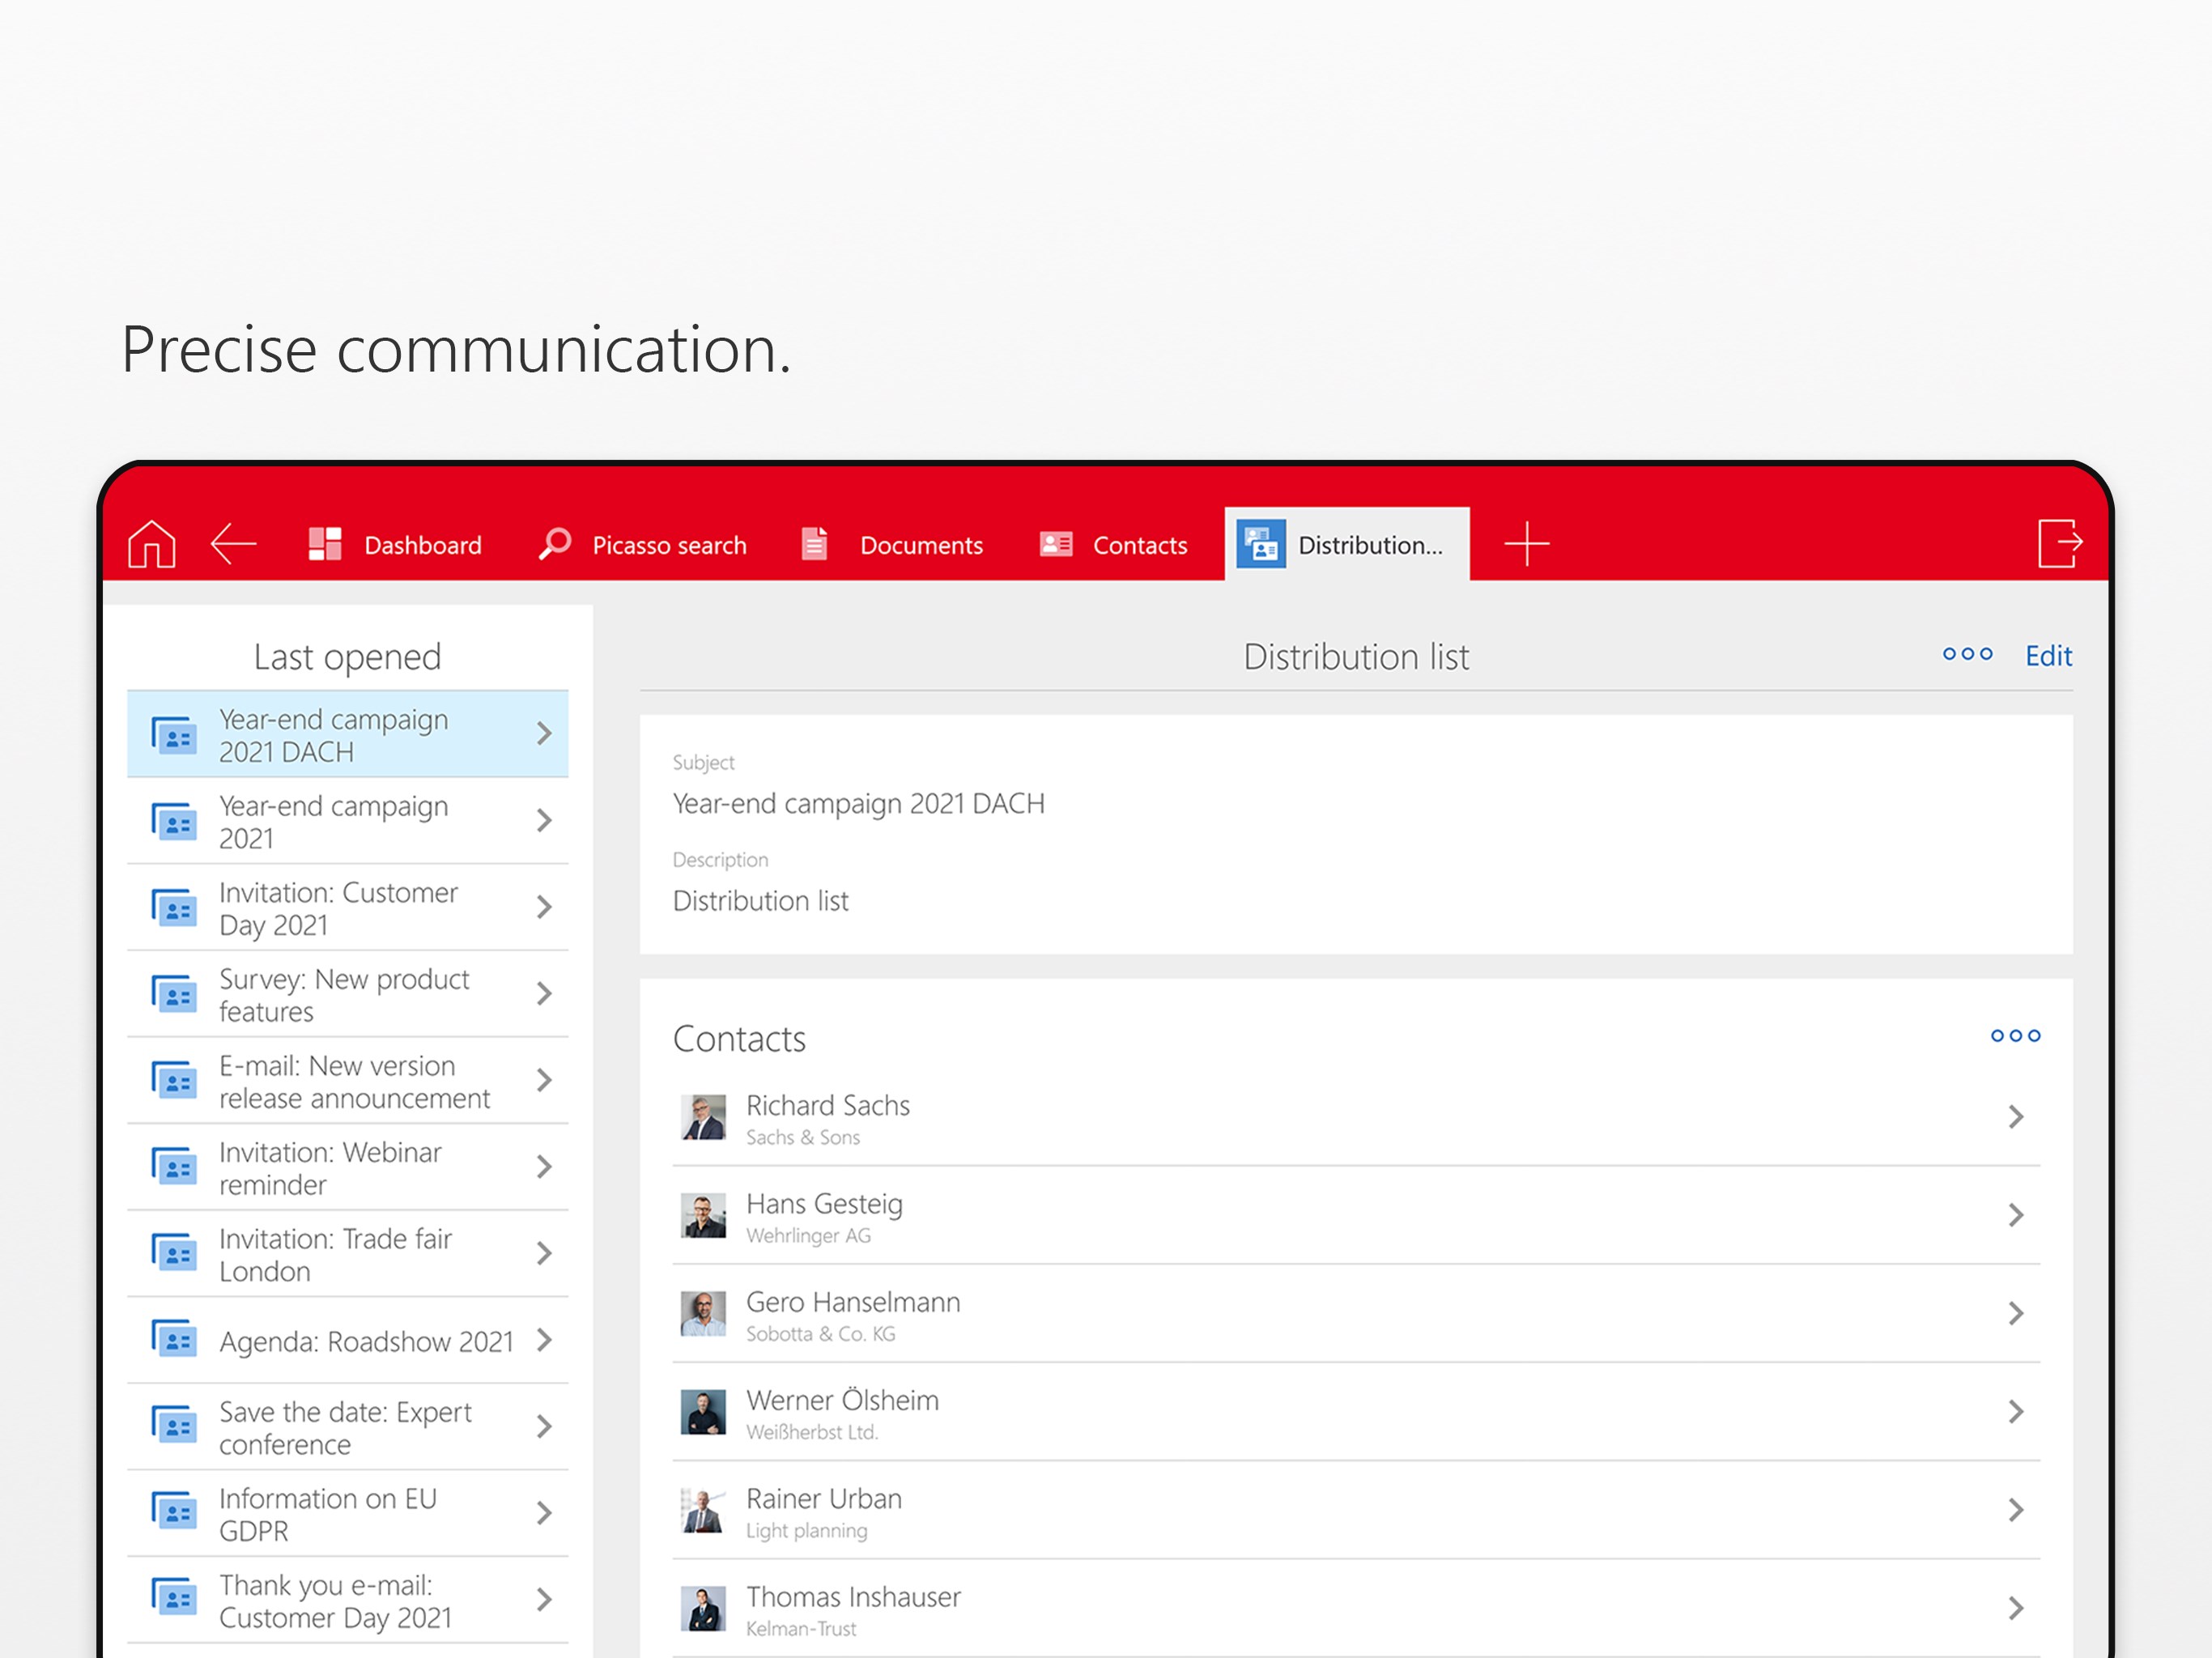
Task: Click the logout icon at top right
Action: click(x=2059, y=544)
